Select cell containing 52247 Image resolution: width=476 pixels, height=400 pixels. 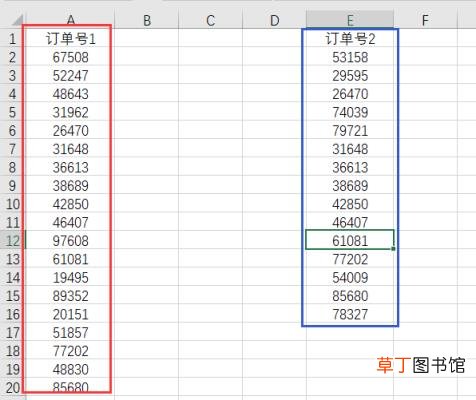pyautogui.click(x=70, y=75)
